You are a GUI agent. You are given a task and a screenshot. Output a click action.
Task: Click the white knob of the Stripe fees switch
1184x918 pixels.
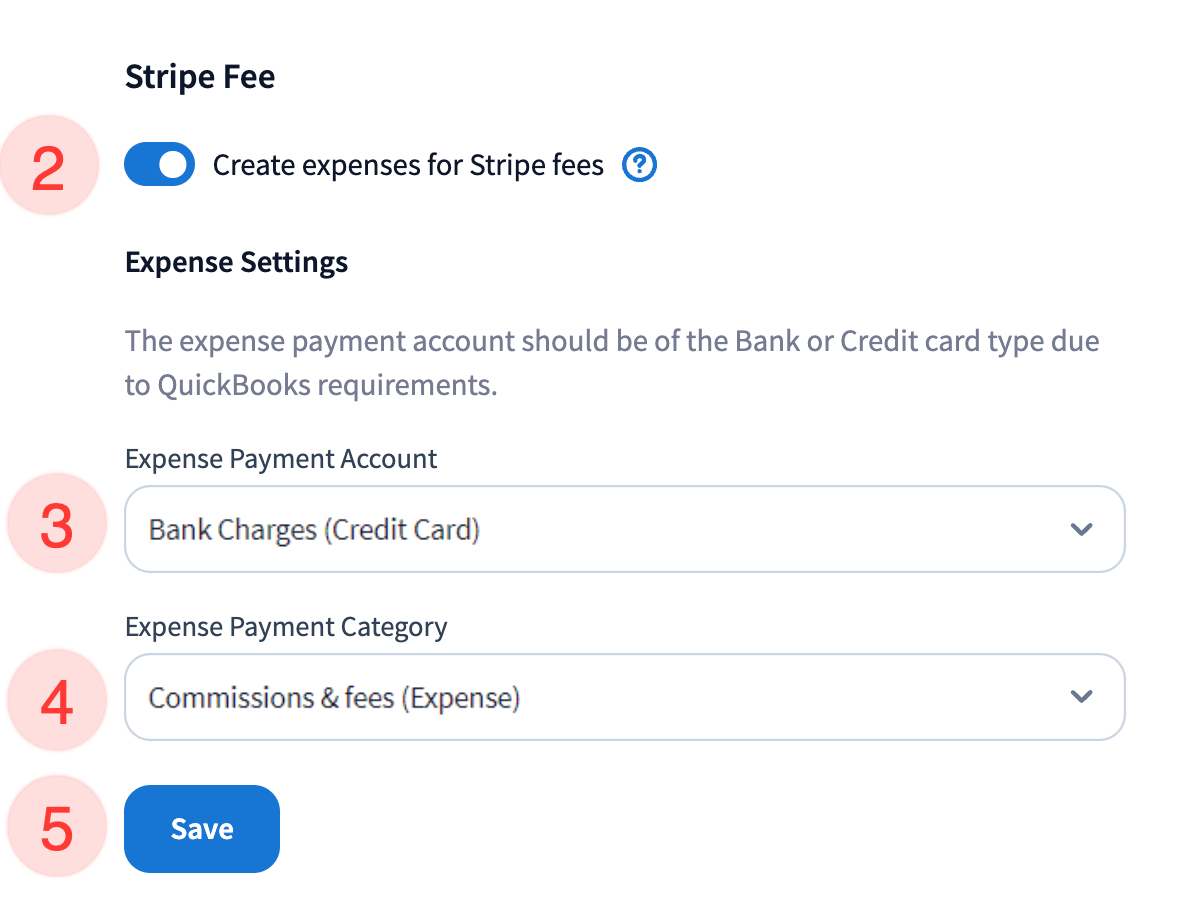coord(174,165)
